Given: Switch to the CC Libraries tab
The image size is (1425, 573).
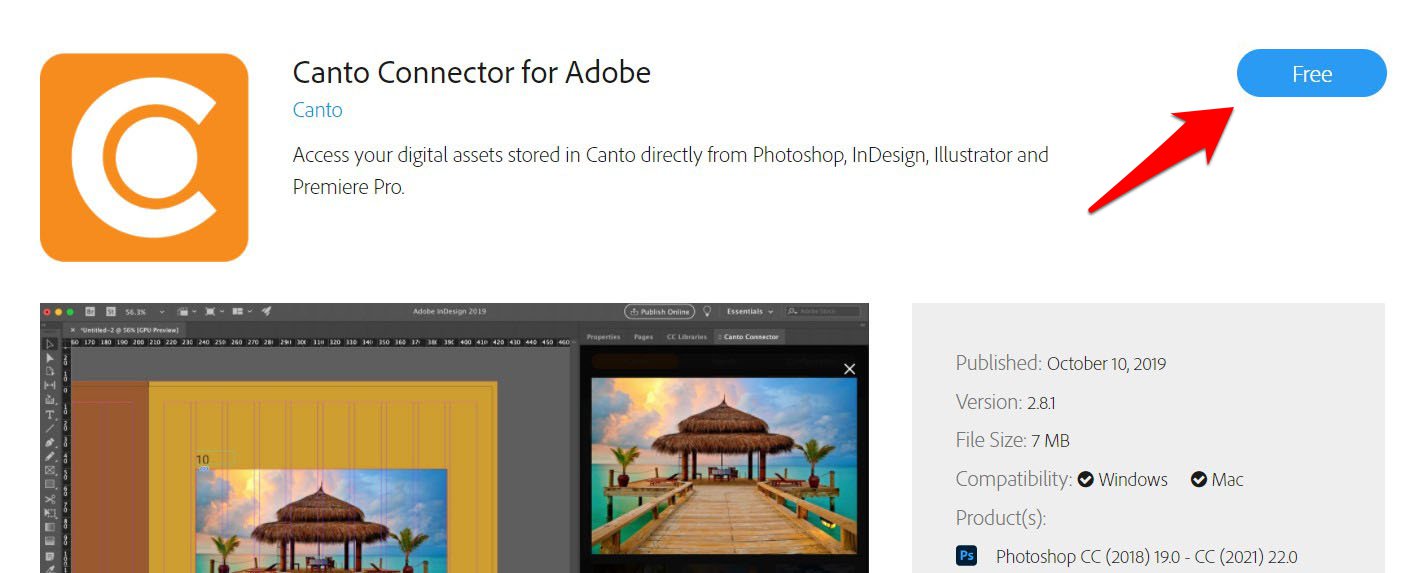Looking at the screenshot, I should 686,337.
